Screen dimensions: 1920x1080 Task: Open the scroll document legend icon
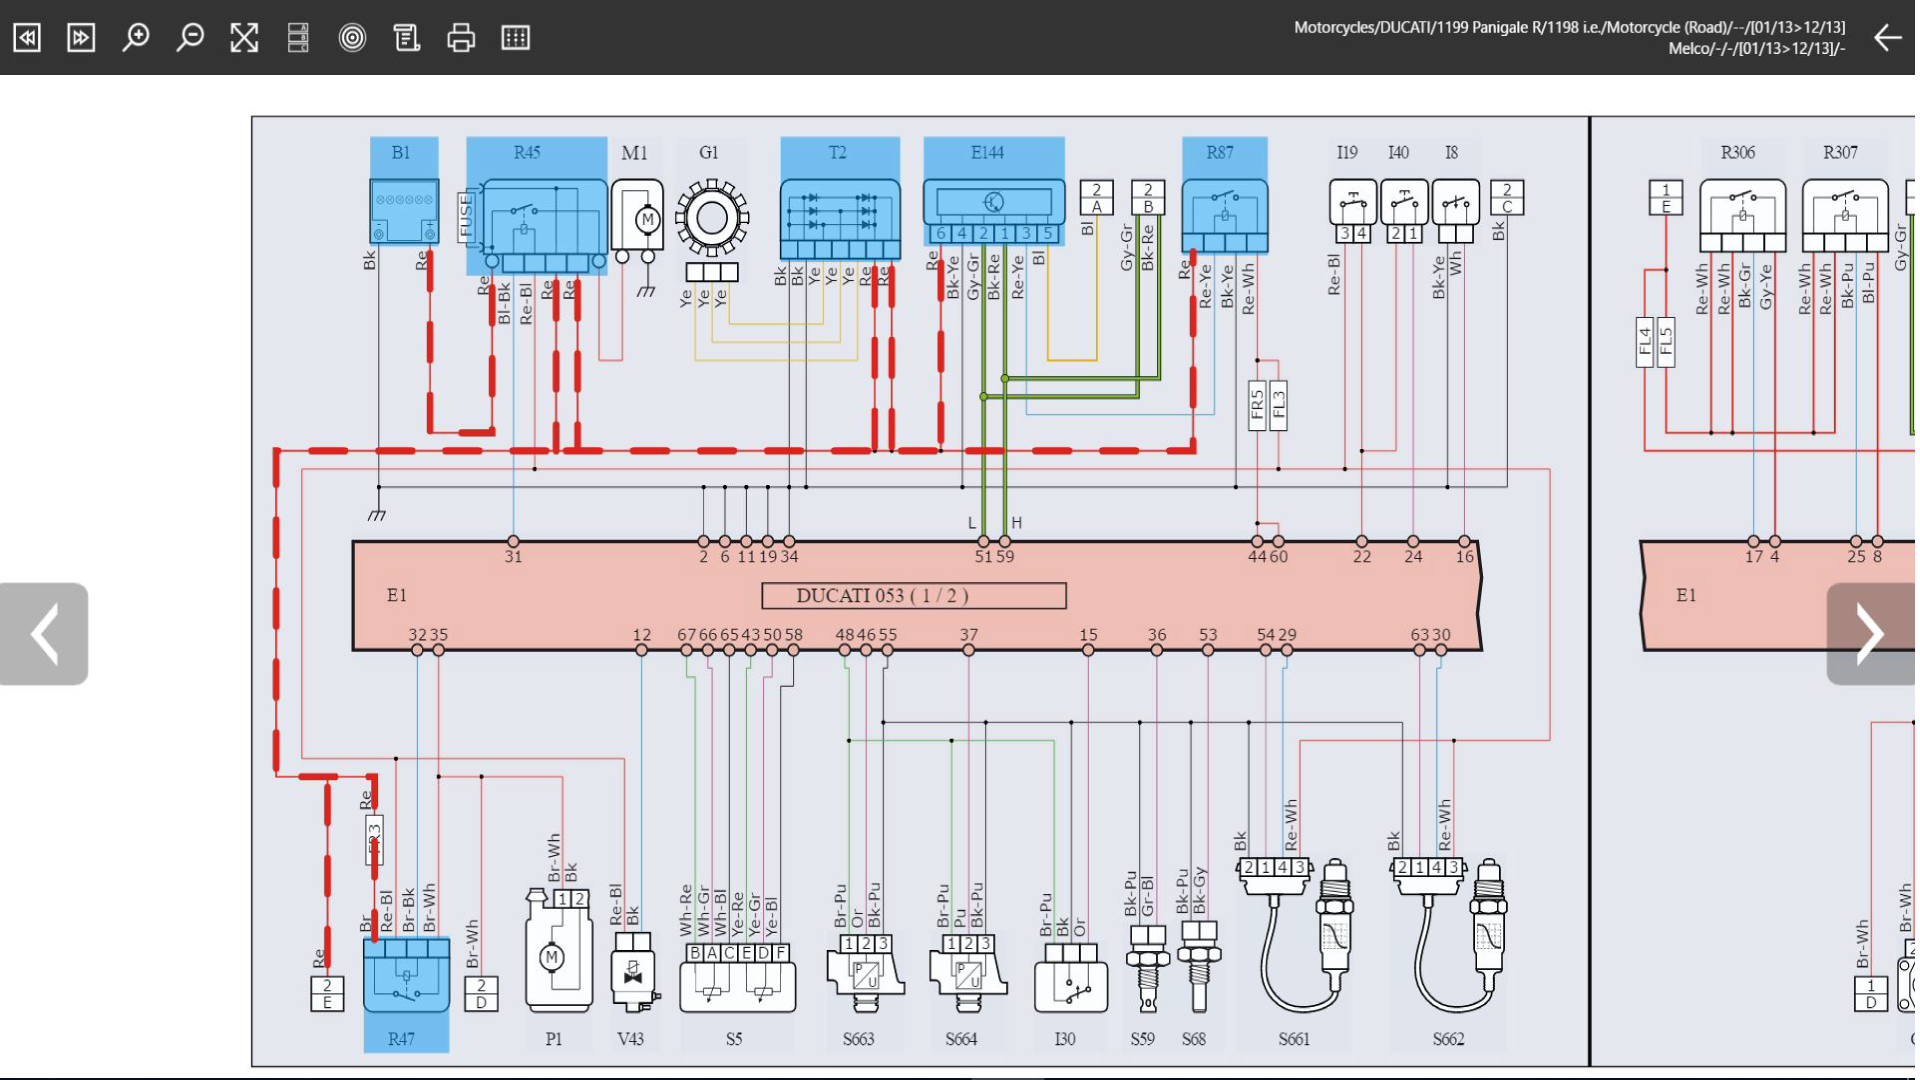[x=406, y=38]
